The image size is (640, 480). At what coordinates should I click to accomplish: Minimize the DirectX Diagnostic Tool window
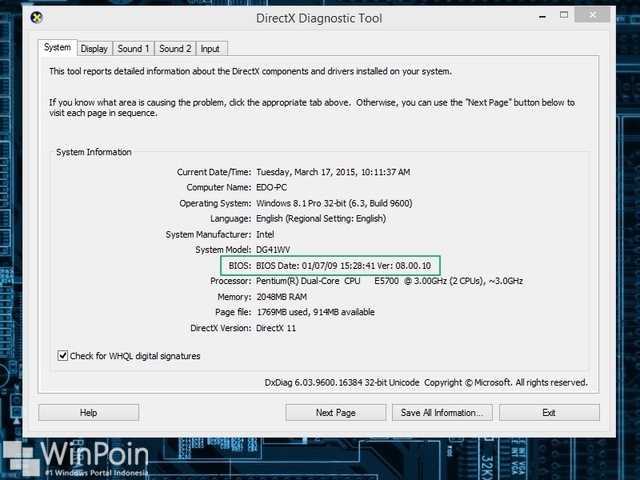(542, 16)
